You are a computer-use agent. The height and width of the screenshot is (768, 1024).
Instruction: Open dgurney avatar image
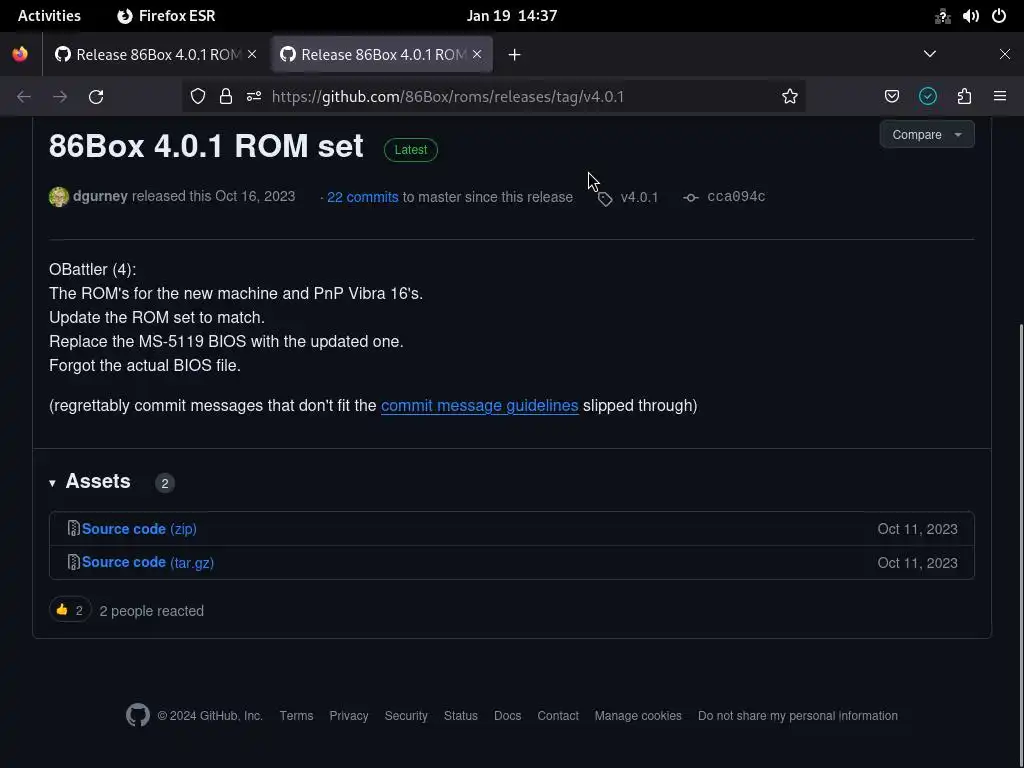point(59,197)
